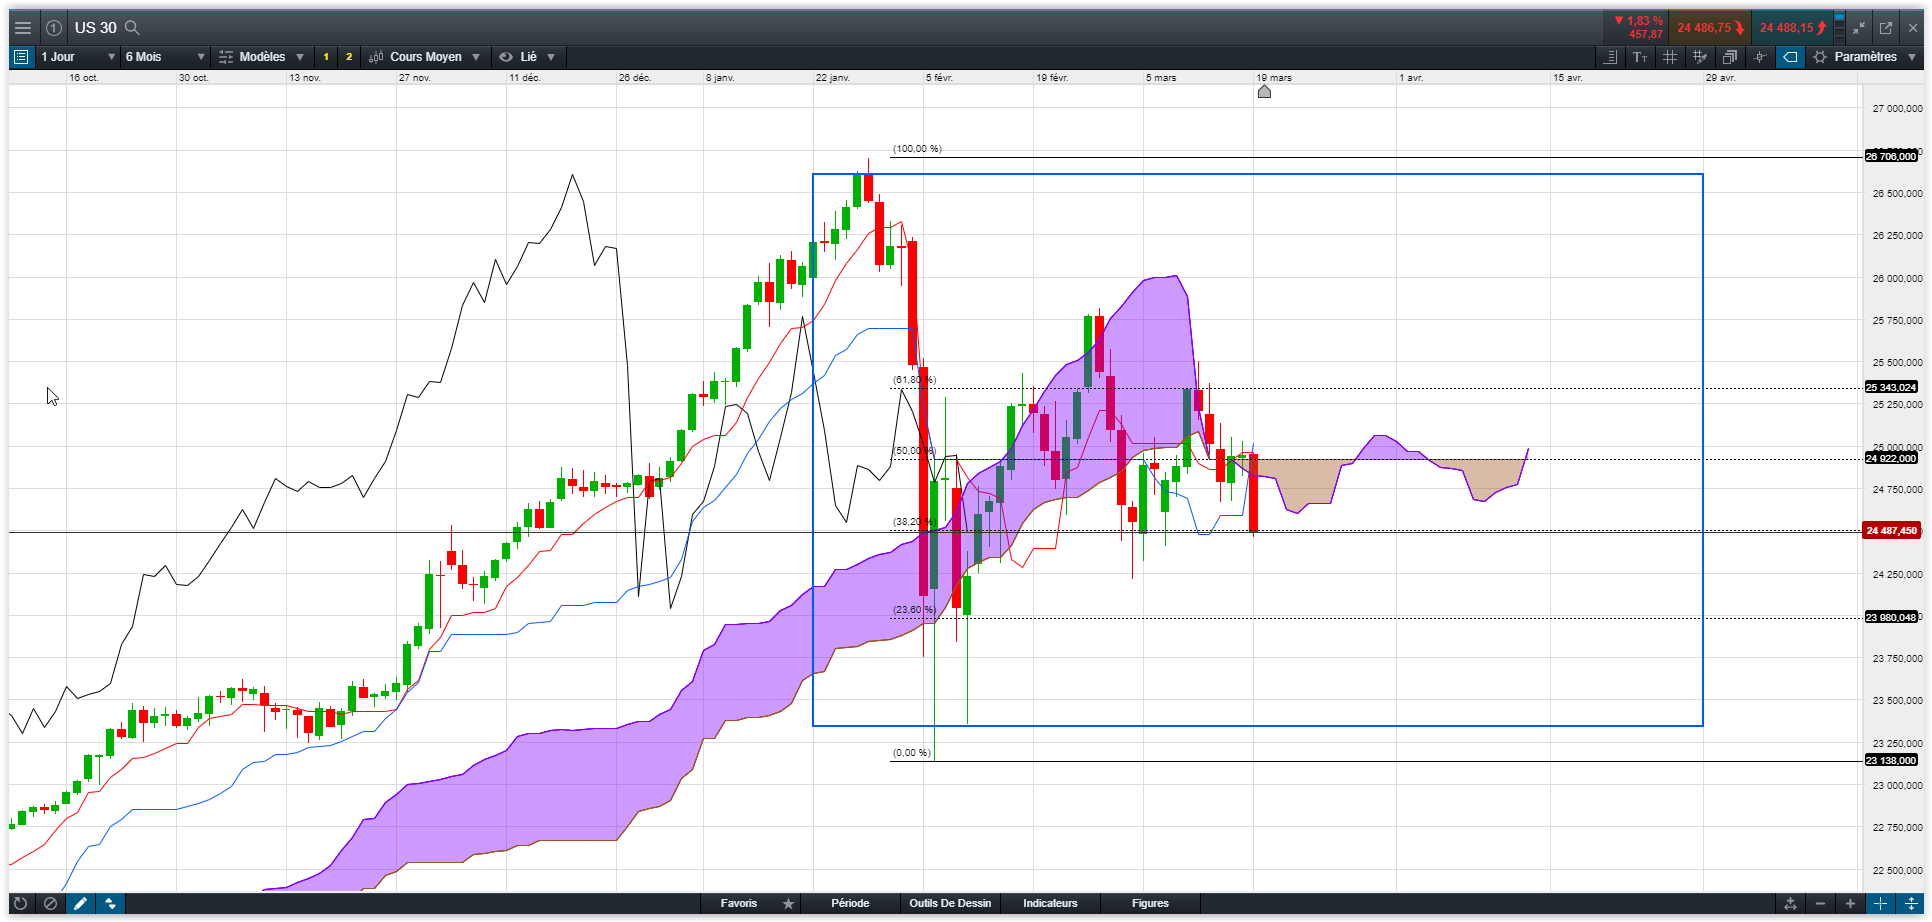The width and height of the screenshot is (1932, 922).
Task: Click the gray timeline marker at 19 mars
Action: (x=1264, y=92)
